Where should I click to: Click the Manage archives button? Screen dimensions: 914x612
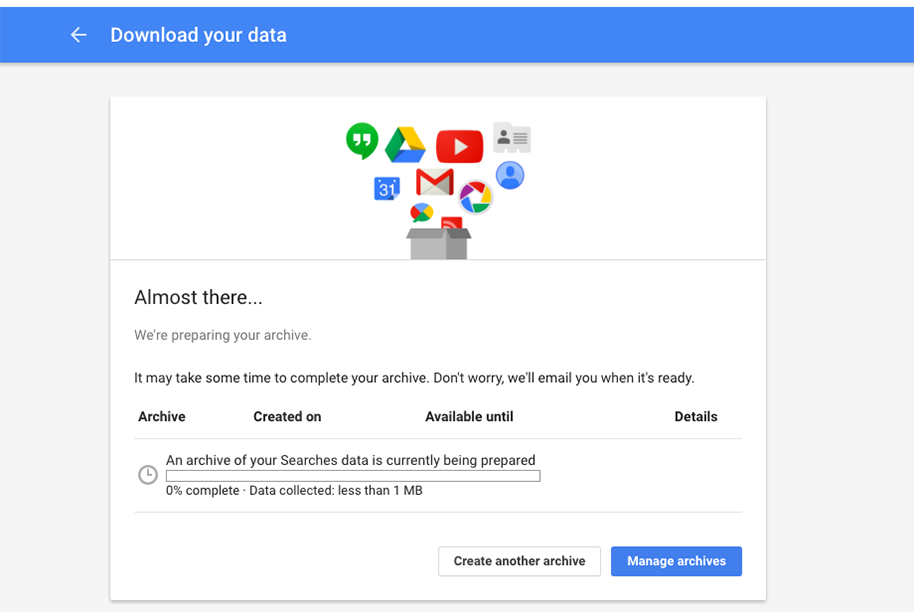point(676,561)
